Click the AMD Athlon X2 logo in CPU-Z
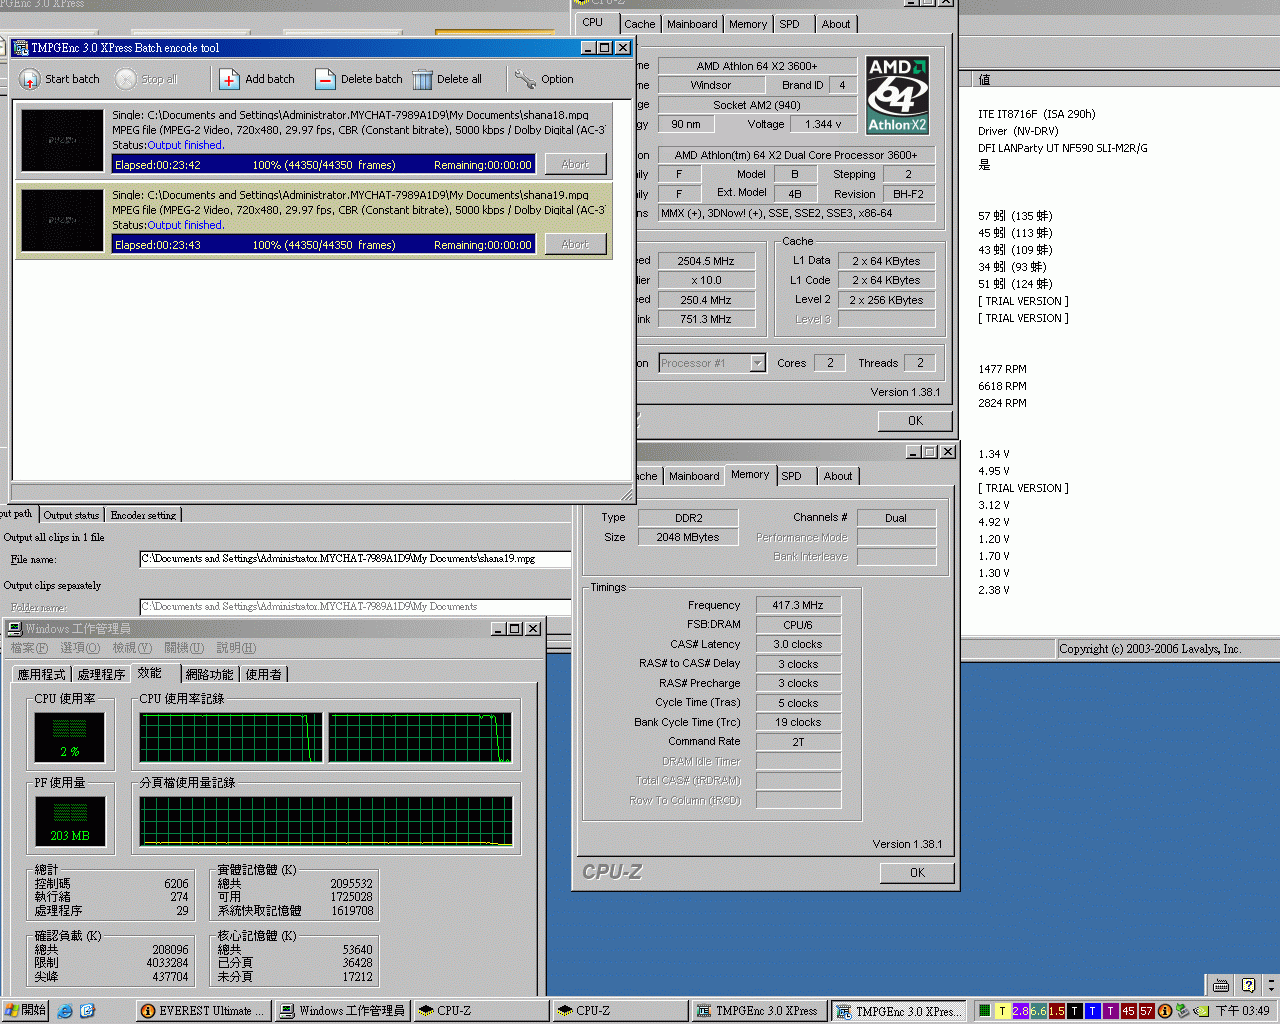 click(897, 95)
